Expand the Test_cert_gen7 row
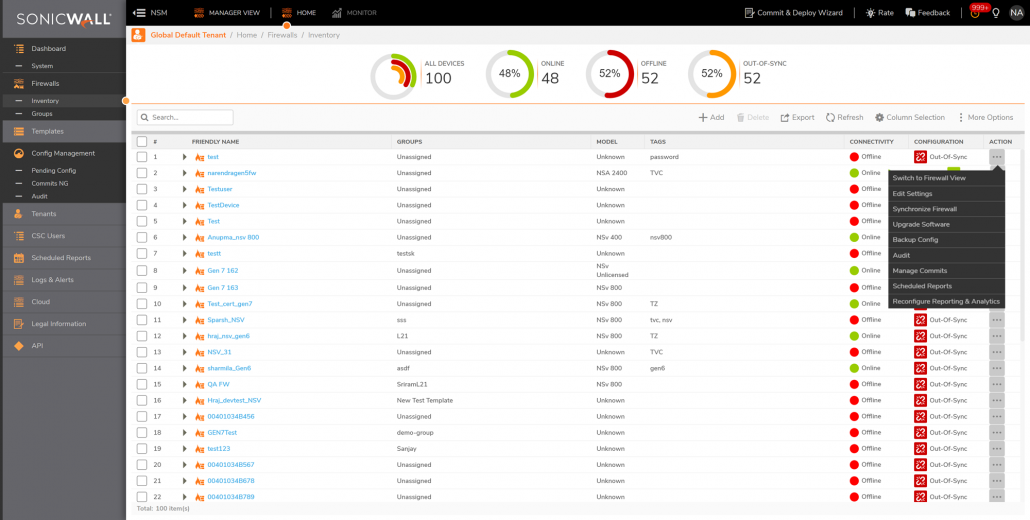This screenshot has width=1030, height=520. pos(185,304)
